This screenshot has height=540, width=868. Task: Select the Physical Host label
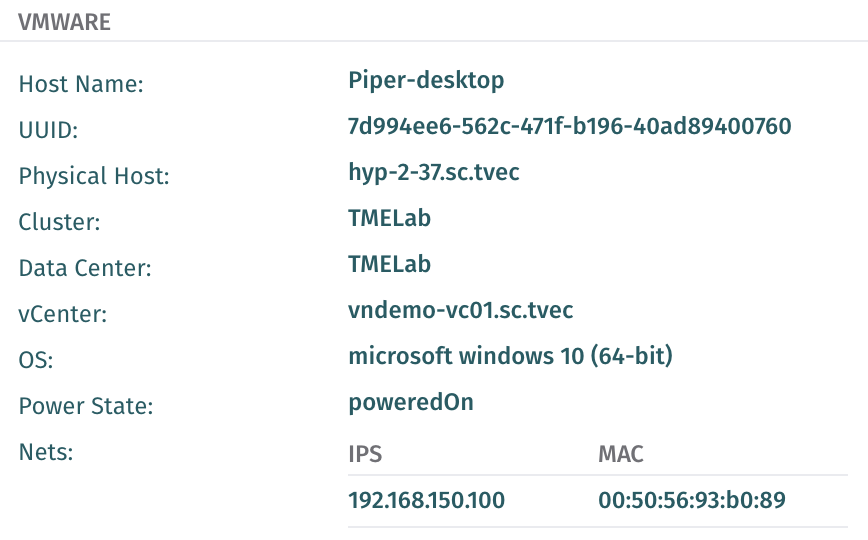pos(94,176)
